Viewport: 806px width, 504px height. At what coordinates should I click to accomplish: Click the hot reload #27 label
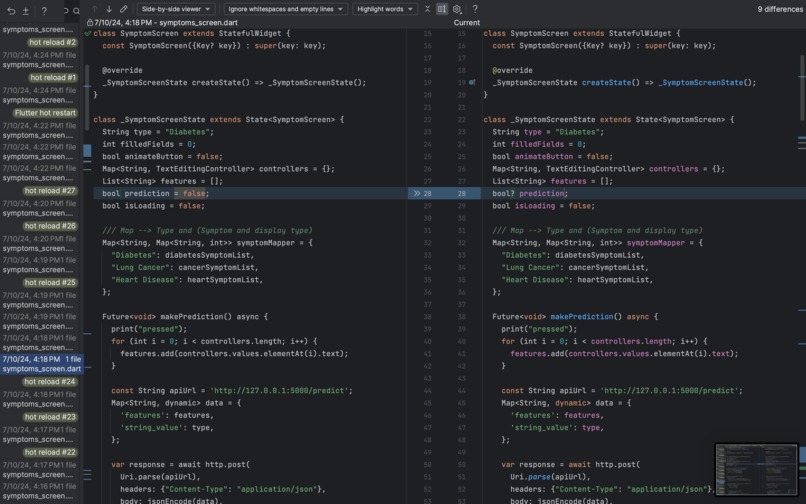click(x=50, y=191)
